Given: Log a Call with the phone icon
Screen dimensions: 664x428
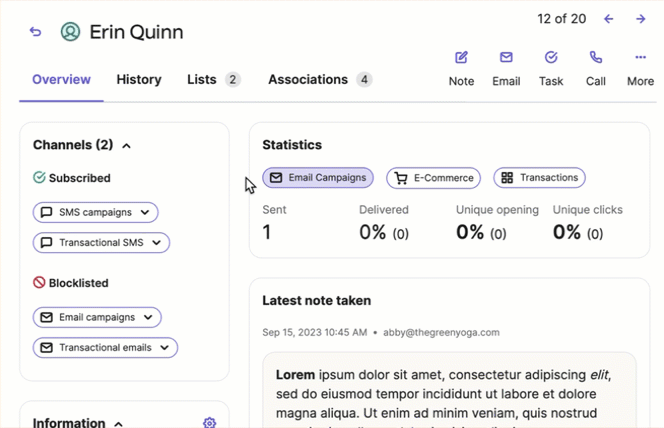Looking at the screenshot, I should 596,58.
